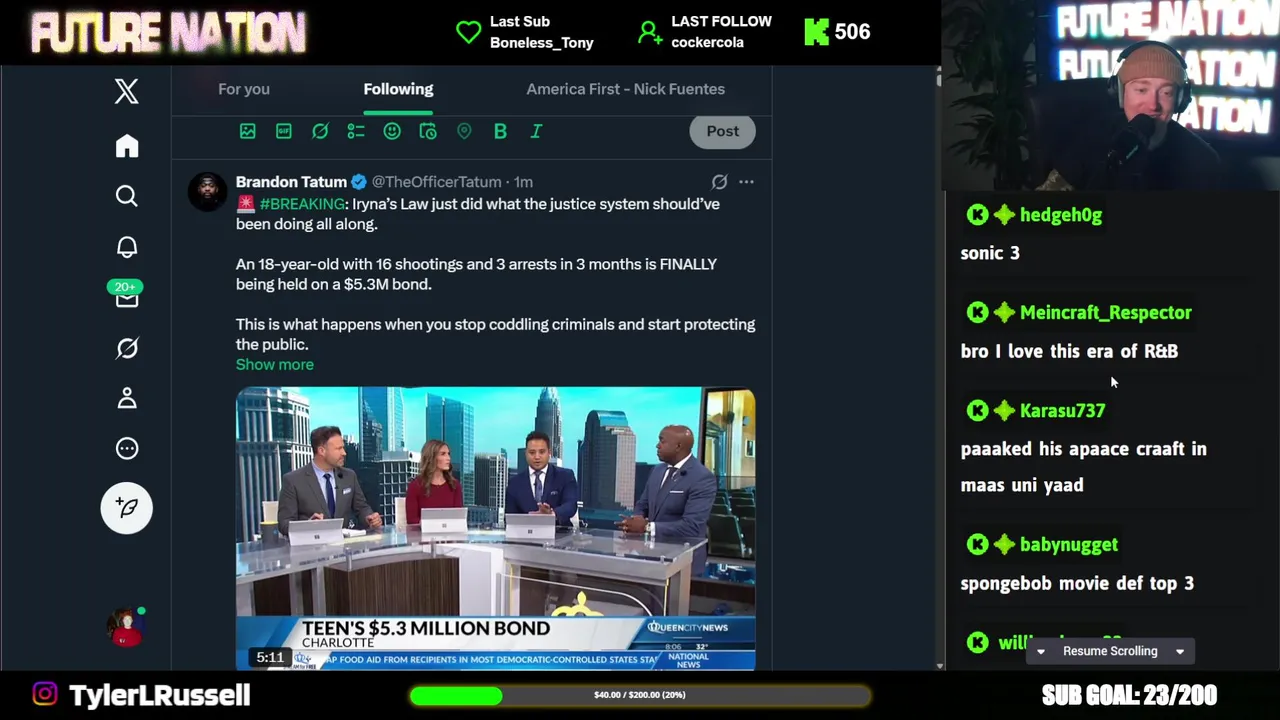The image size is (1280, 720).
Task: Click the 5:11 video duration badge
Action: click(x=270, y=657)
